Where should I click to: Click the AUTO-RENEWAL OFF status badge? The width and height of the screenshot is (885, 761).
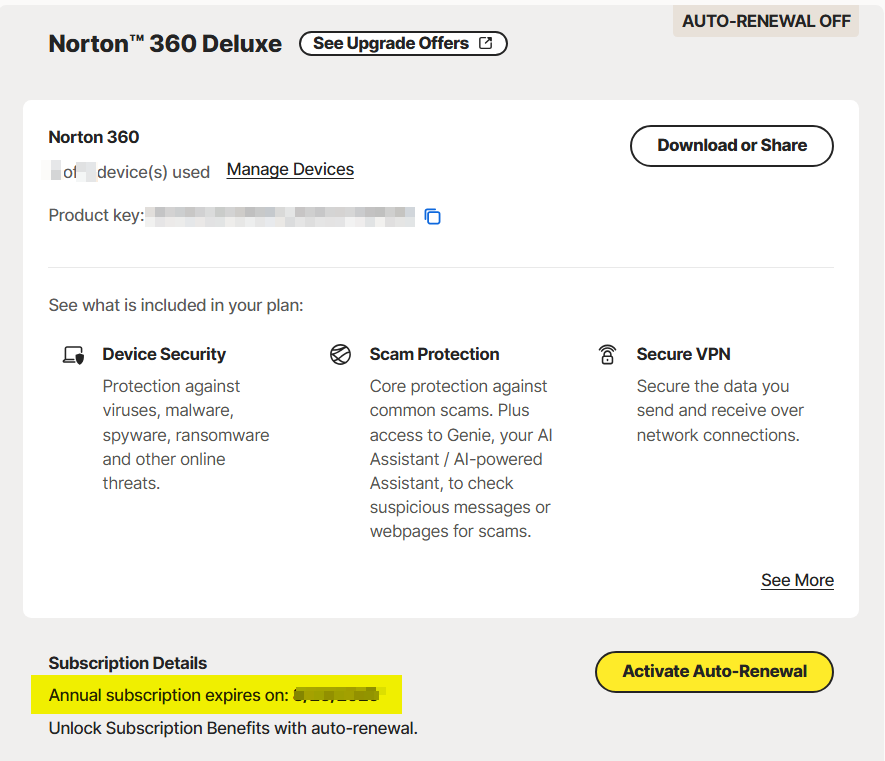(766, 21)
